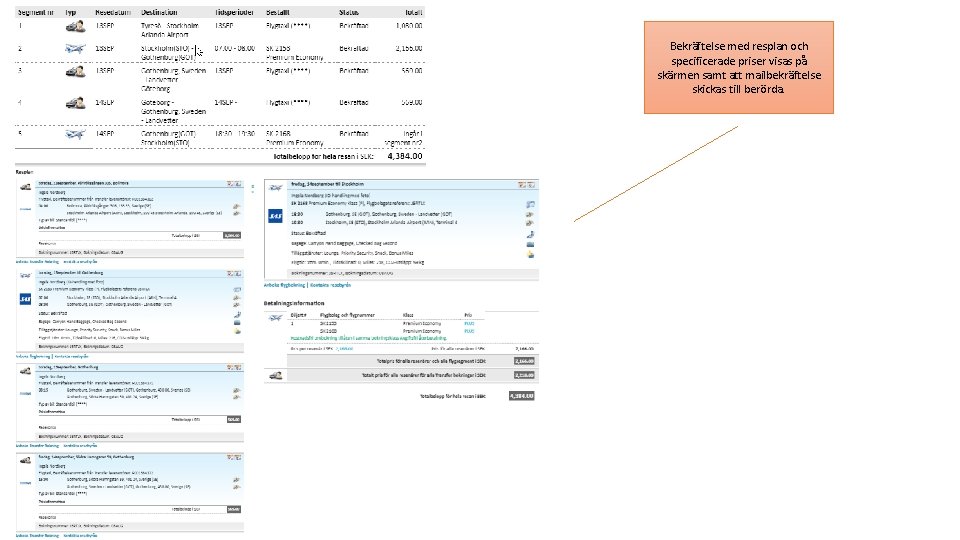Click top-right header icons of Stockholm return card
The width and height of the screenshot is (960, 540).
tap(527, 184)
